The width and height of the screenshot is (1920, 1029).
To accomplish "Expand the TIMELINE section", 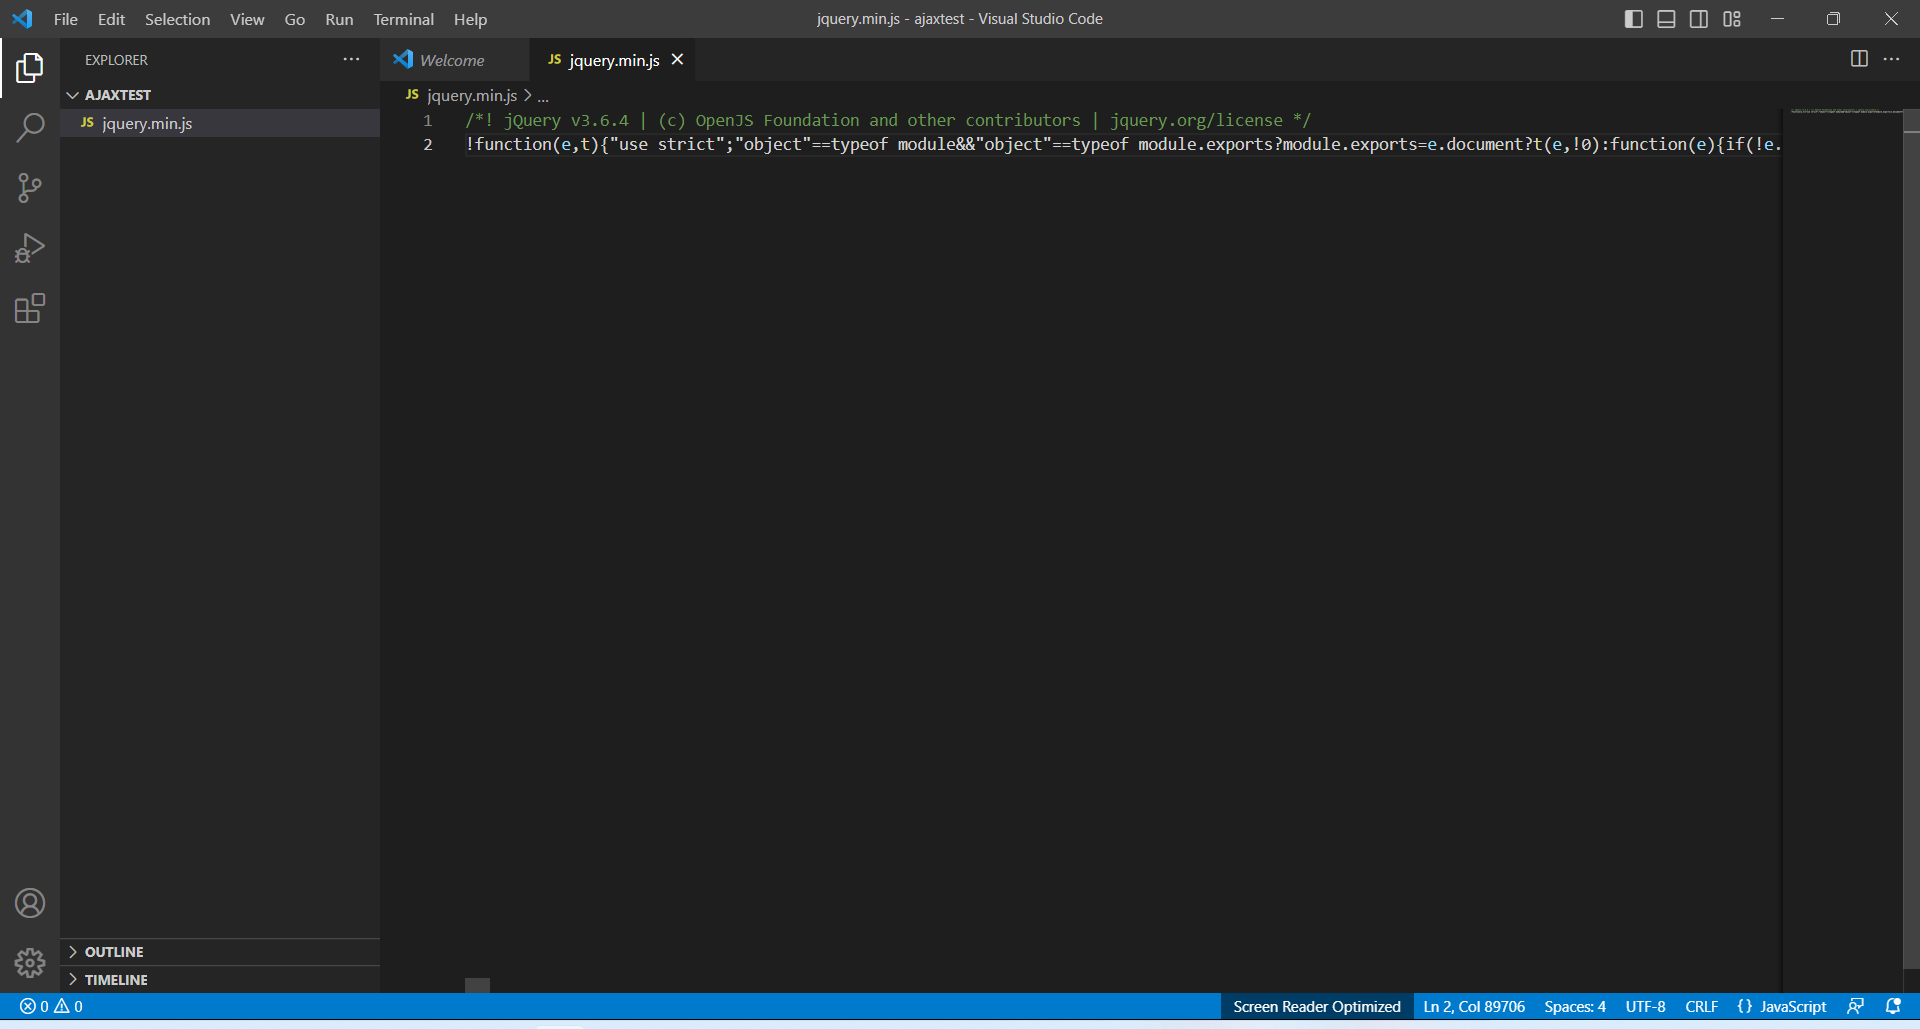I will pyautogui.click(x=220, y=980).
